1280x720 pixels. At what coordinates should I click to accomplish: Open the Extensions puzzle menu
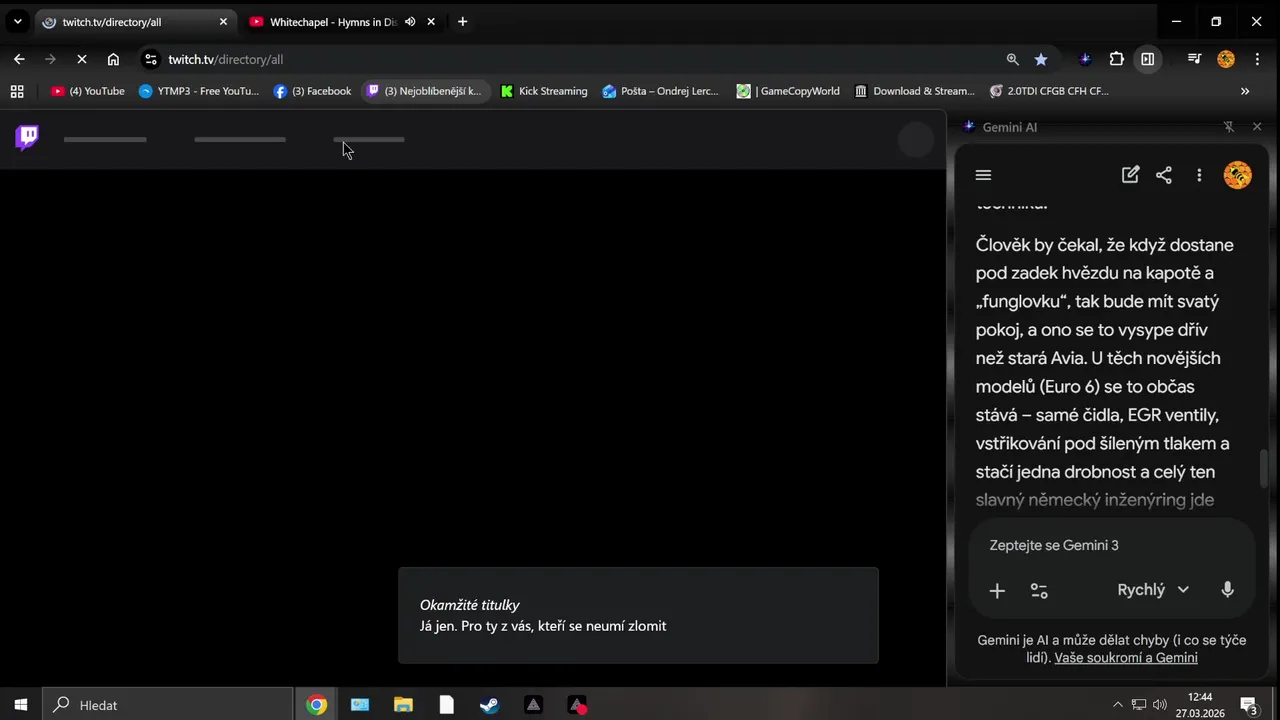click(x=1117, y=59)
